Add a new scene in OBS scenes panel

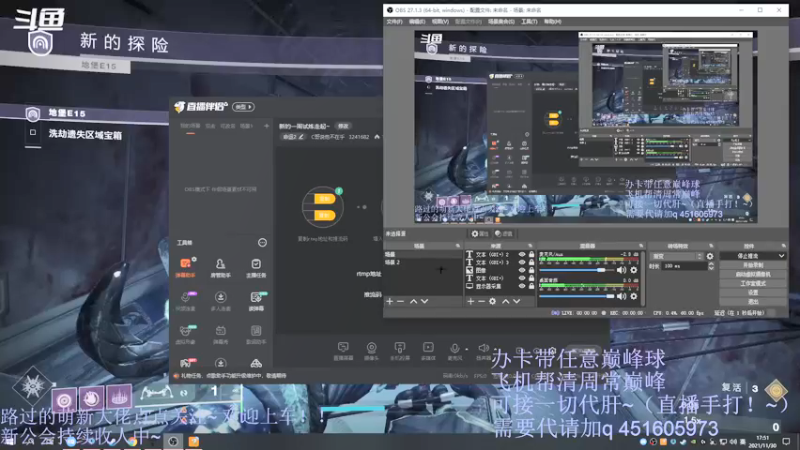[x=390, y=302]
